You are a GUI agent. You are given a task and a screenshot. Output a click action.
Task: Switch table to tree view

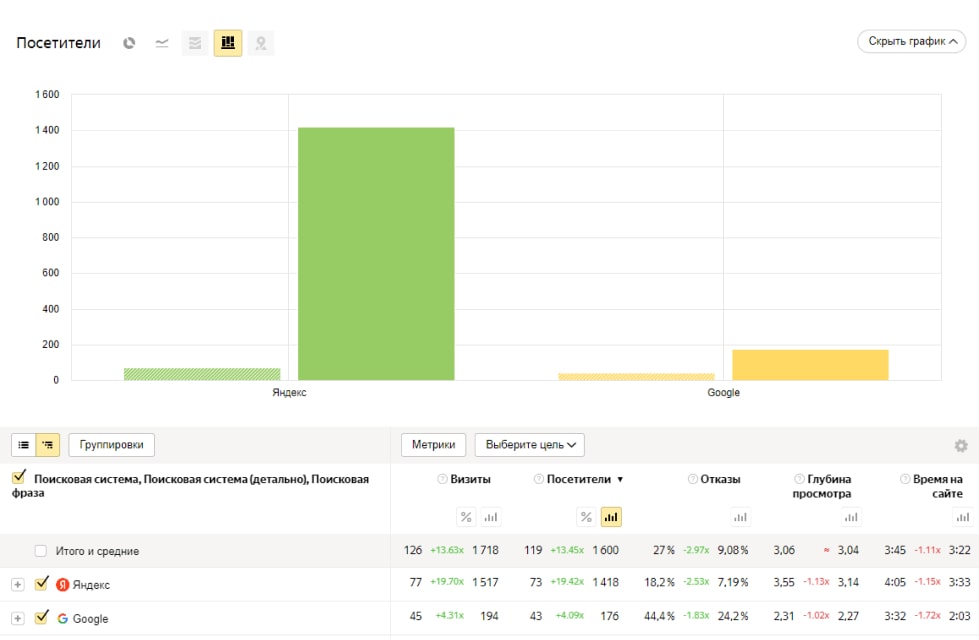pos(48,445)
